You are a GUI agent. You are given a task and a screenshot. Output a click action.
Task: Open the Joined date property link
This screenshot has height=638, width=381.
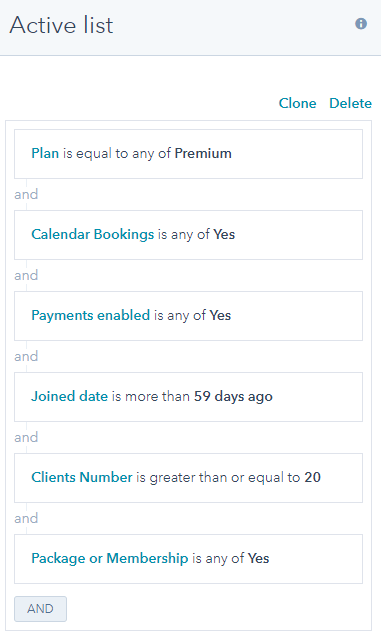70,396
